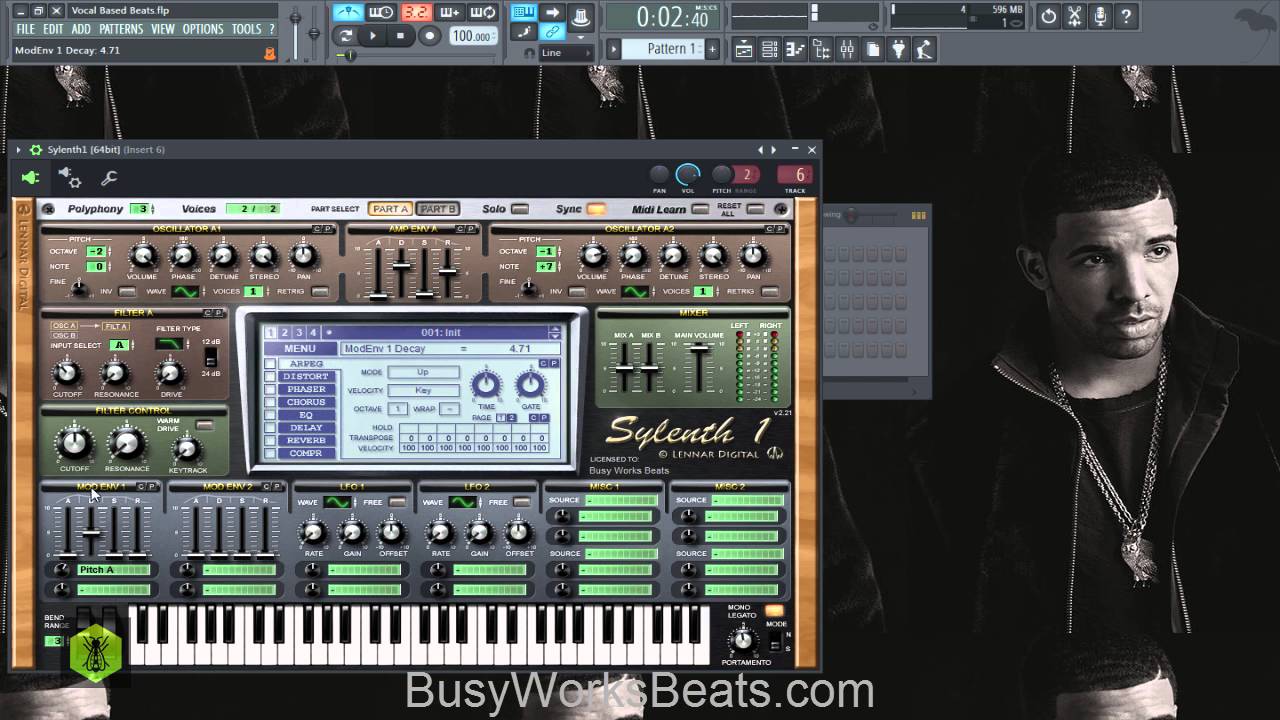
Task: Open the plugin wrapper settings gear icon
Action: point(69,178)
